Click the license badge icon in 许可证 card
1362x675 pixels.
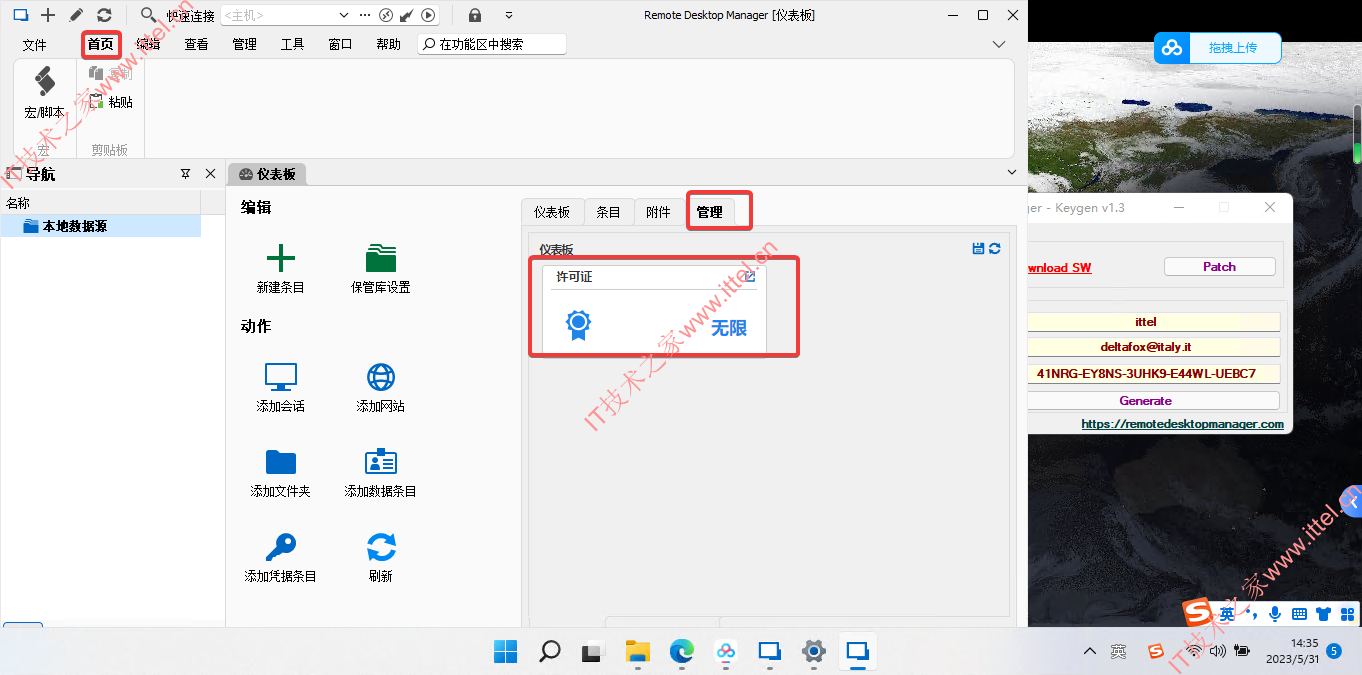tap(578, 325)
